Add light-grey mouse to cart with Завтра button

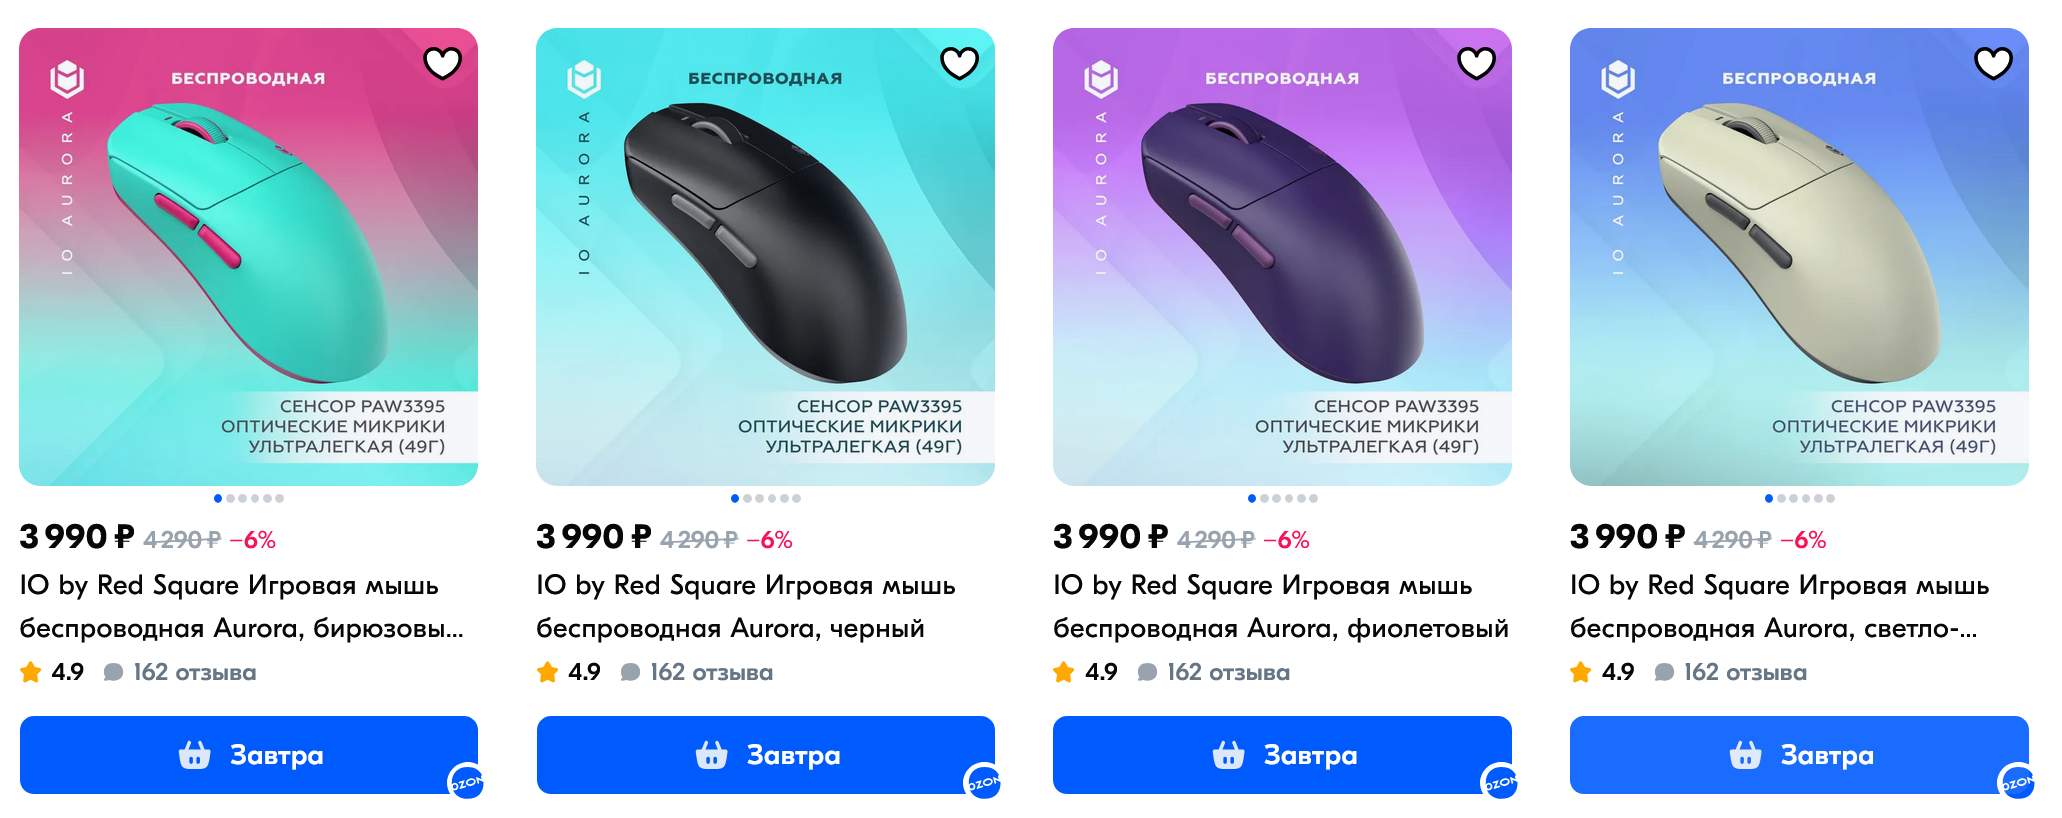click(x=1799, y=755)
